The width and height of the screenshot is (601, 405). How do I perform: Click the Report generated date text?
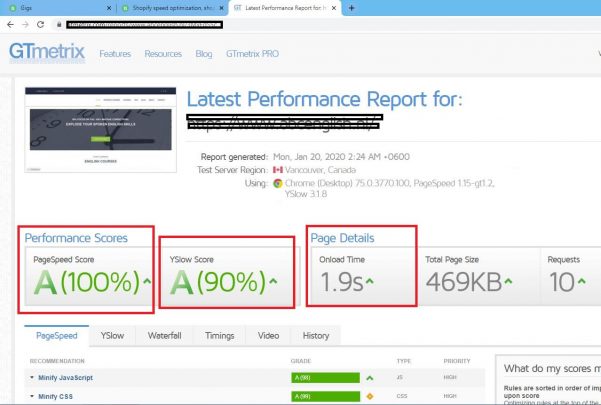click(x=341, y=157)
